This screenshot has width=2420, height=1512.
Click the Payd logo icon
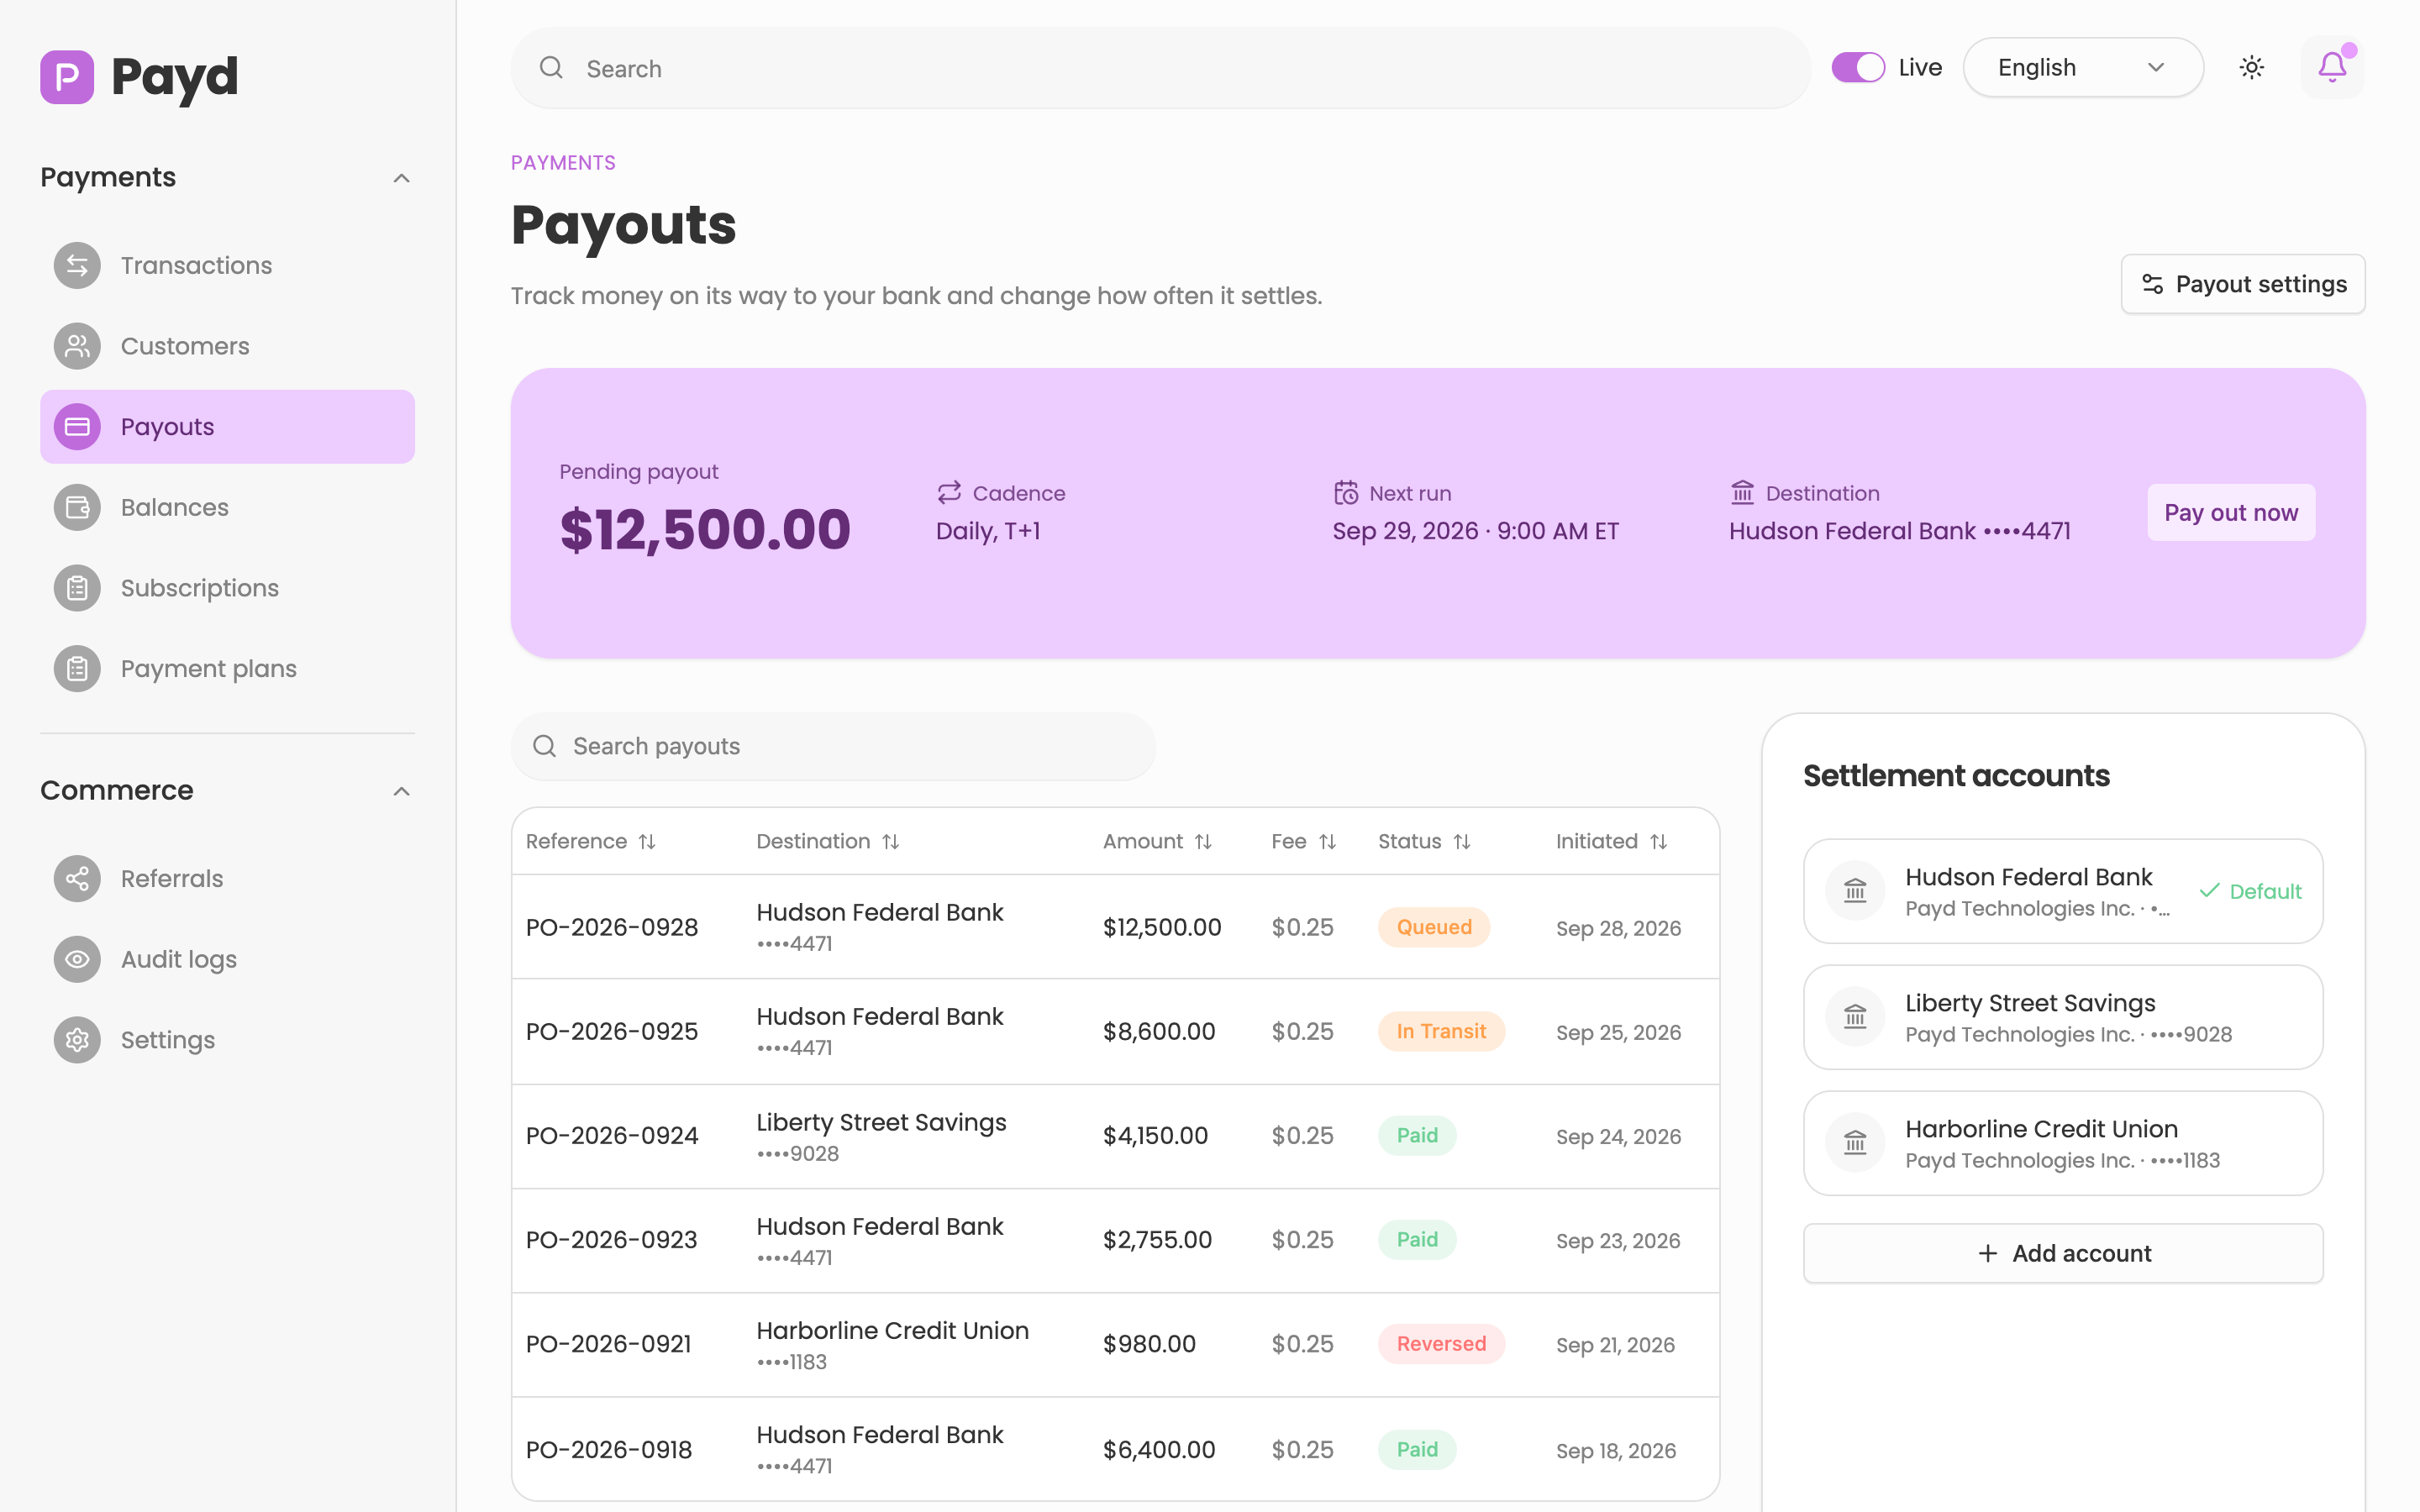pos(67,77)
